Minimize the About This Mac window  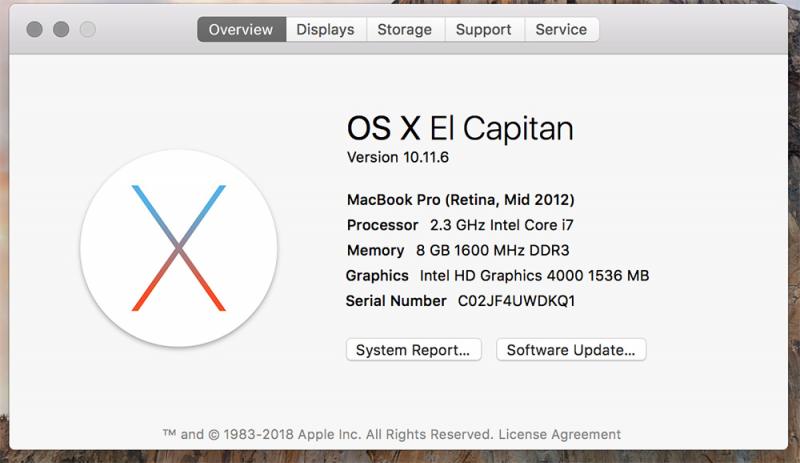click(61, 30)
